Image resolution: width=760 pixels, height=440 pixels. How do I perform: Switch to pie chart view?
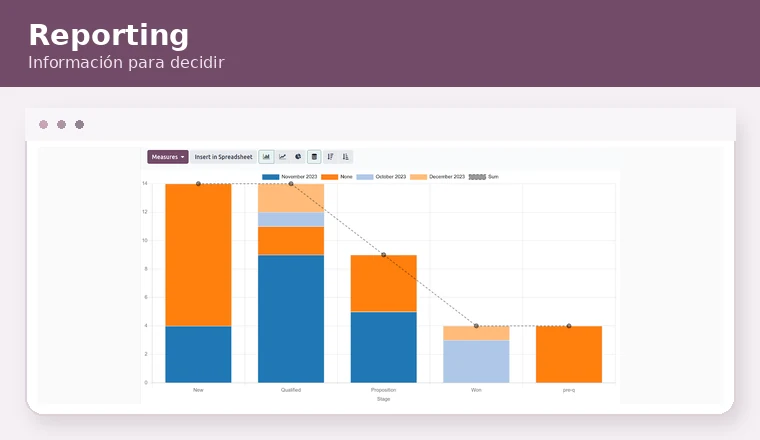[x=298, y=157]
